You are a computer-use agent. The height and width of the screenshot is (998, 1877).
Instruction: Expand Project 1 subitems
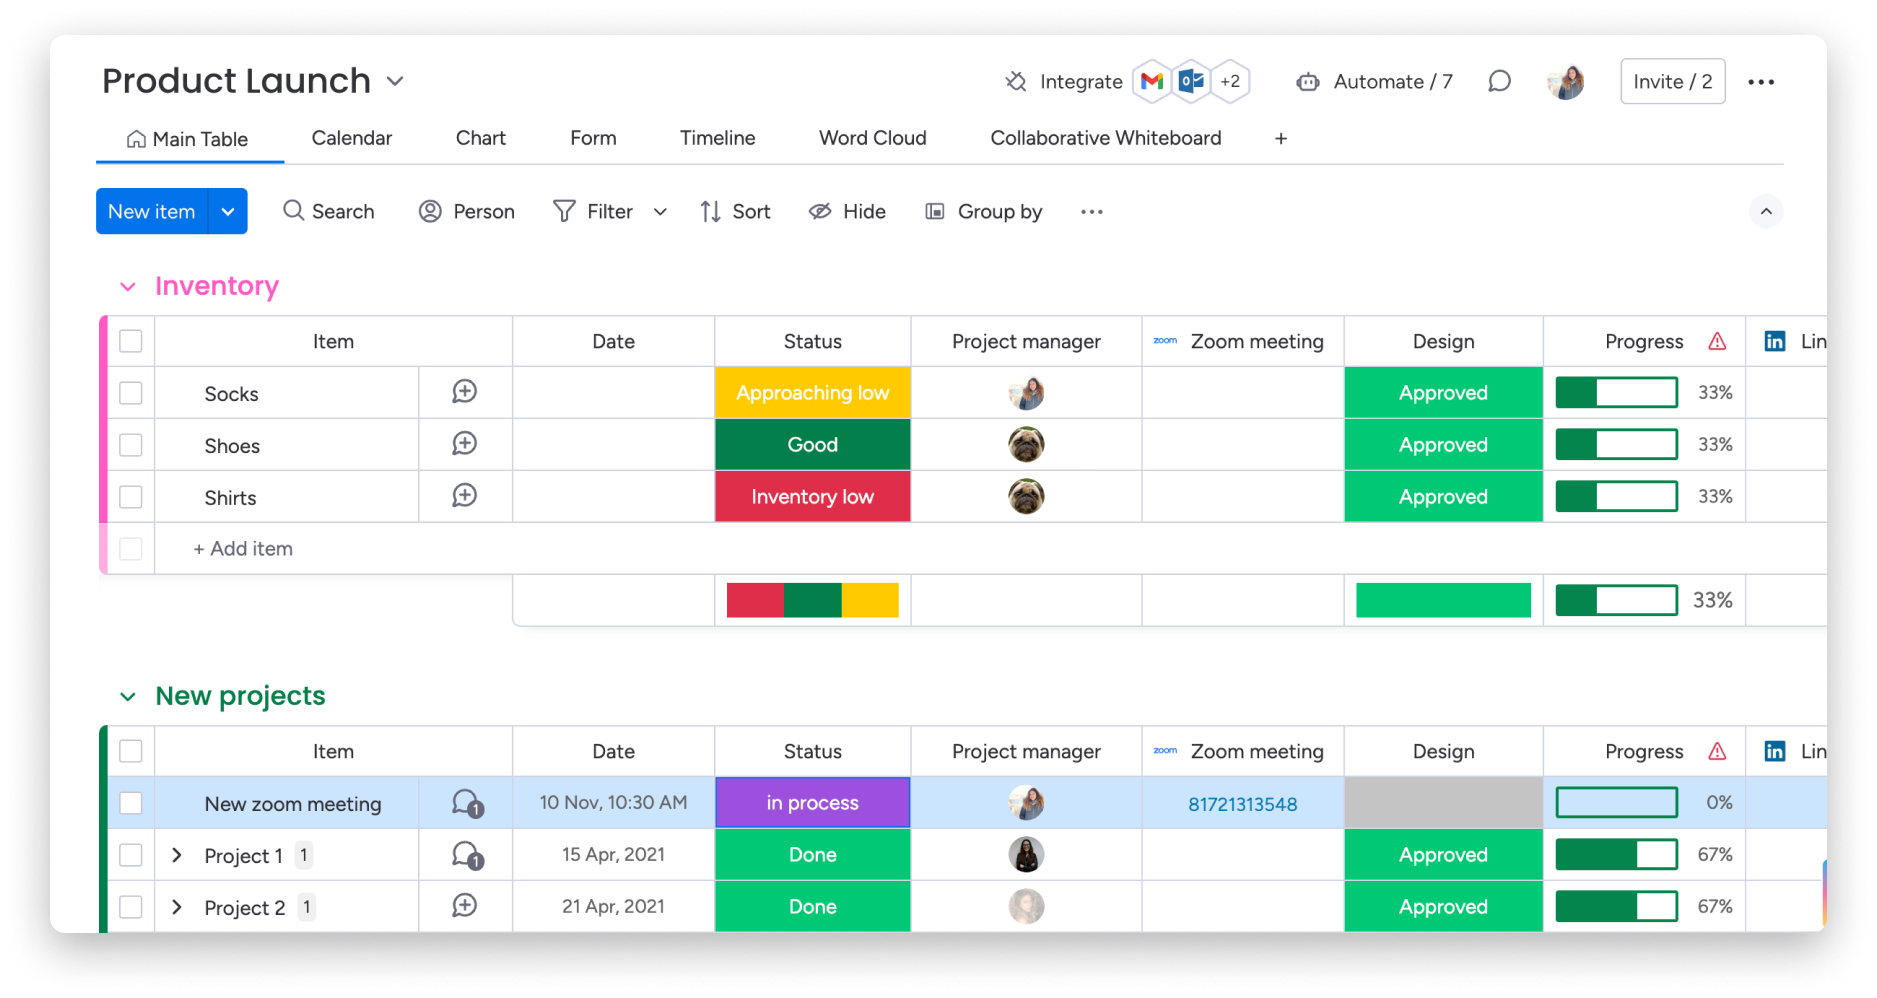coord(177,855)
